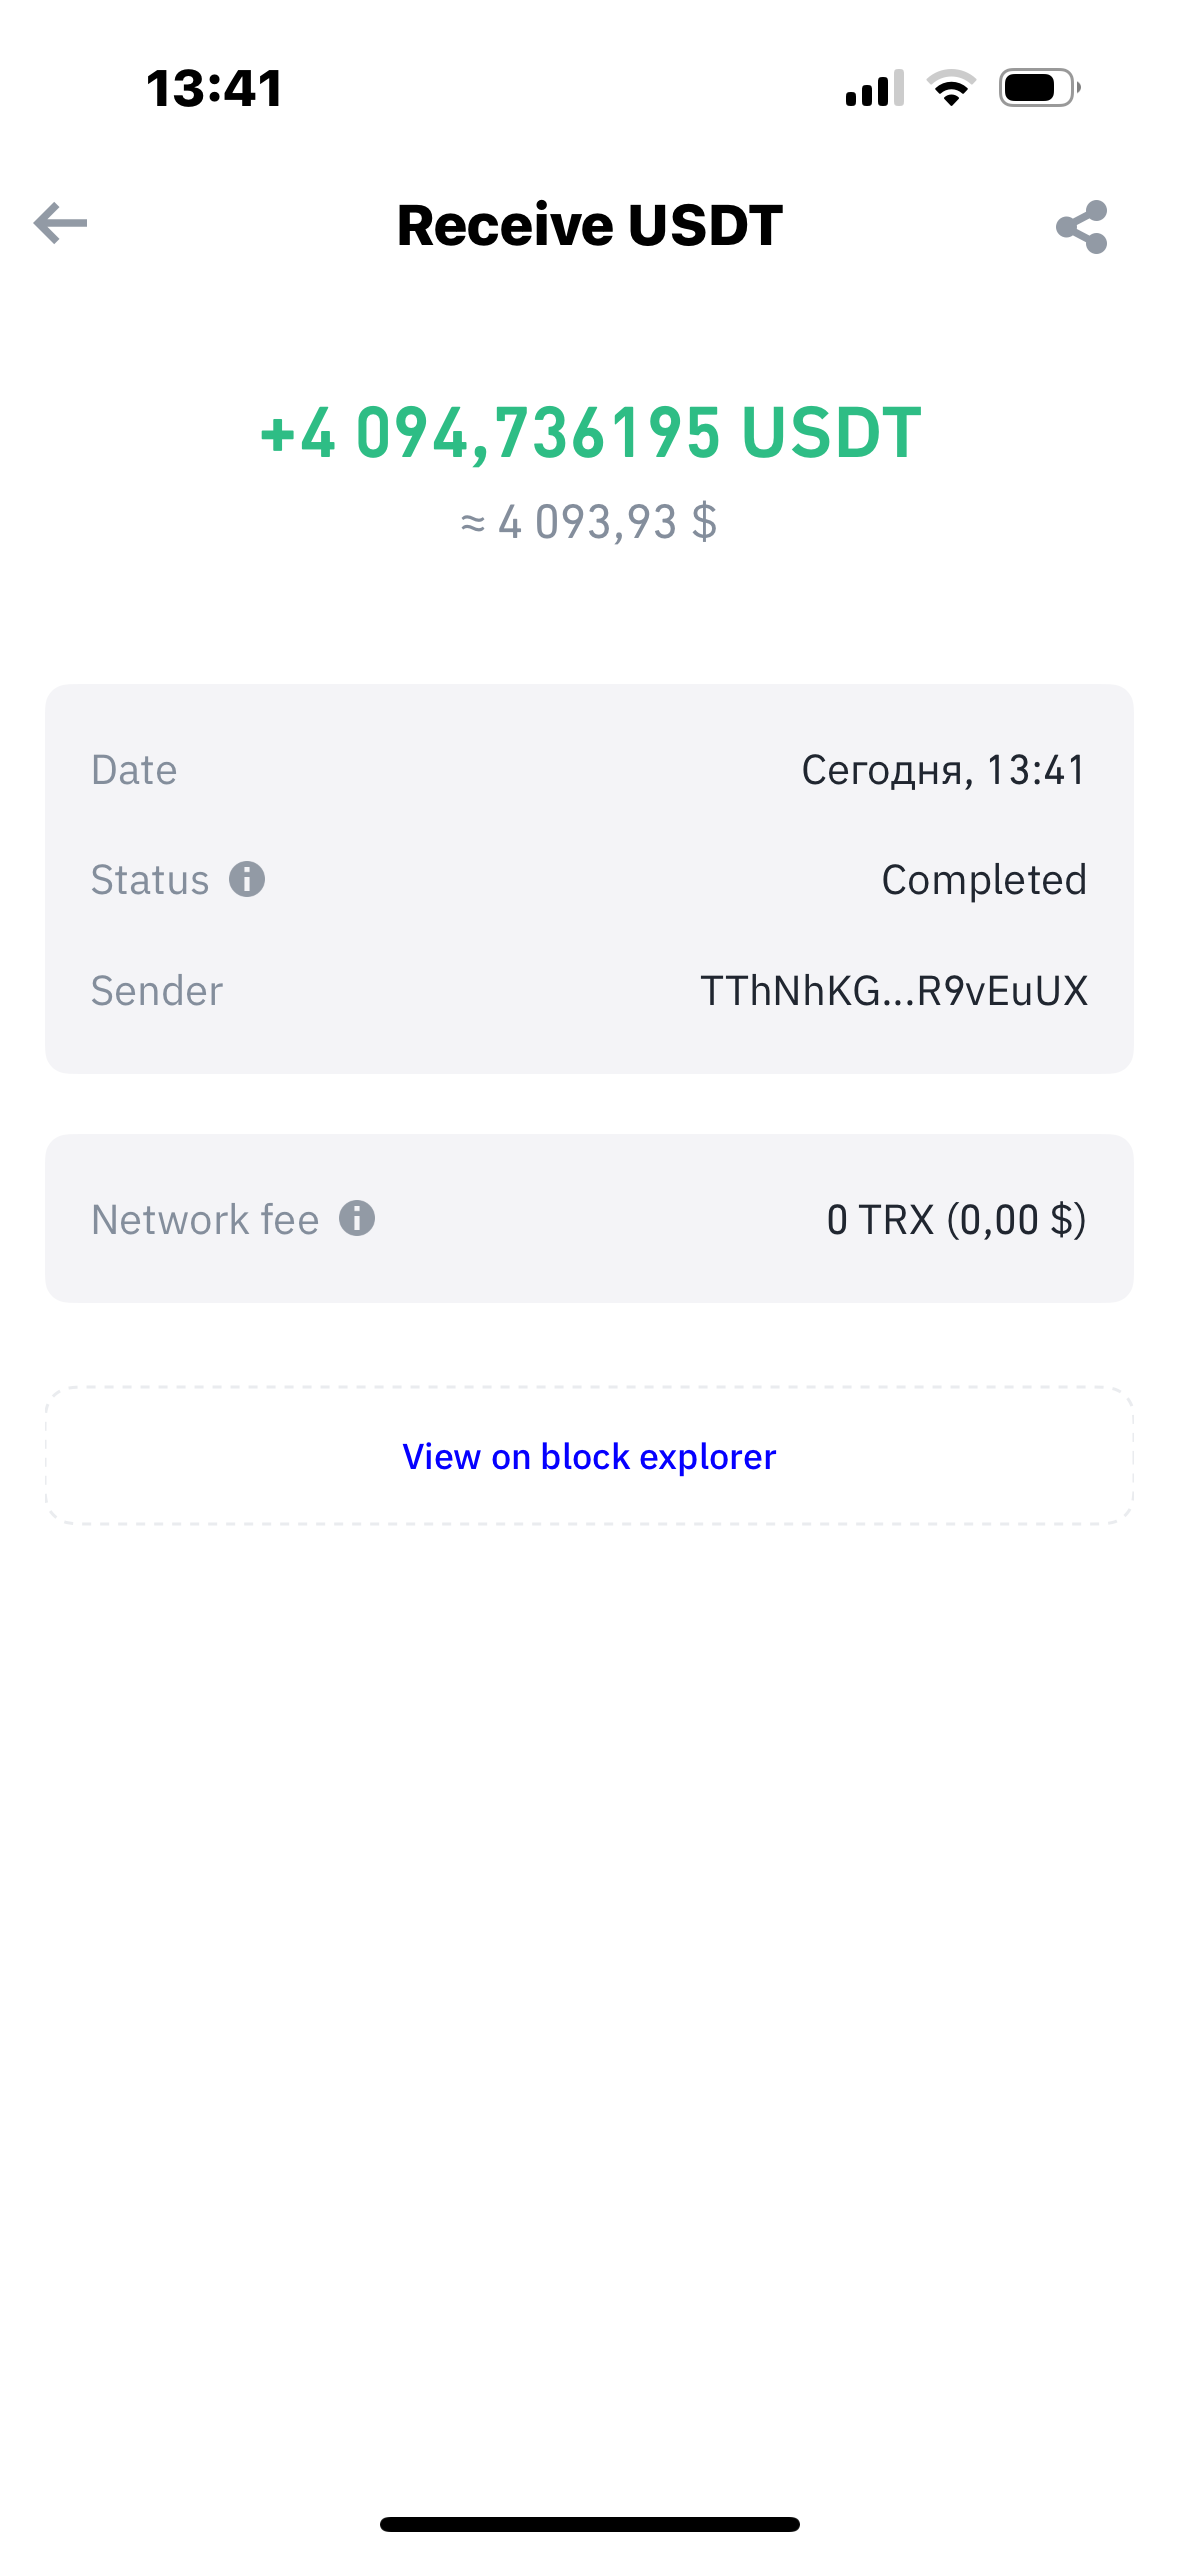Image resolution: width=1179 pixels, height=2556 pixels.
Task: Tap the home indicator bar
Action: (x=589, y=2524)
